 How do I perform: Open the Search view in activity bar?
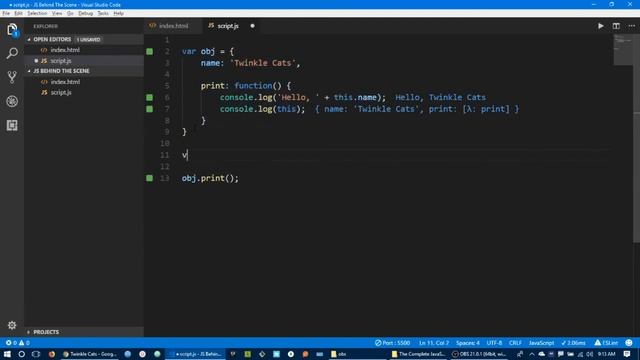(x=12, y=53)
